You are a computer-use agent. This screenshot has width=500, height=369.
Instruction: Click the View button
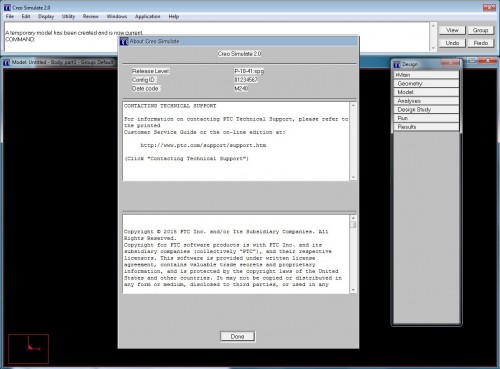pos(452,30)
